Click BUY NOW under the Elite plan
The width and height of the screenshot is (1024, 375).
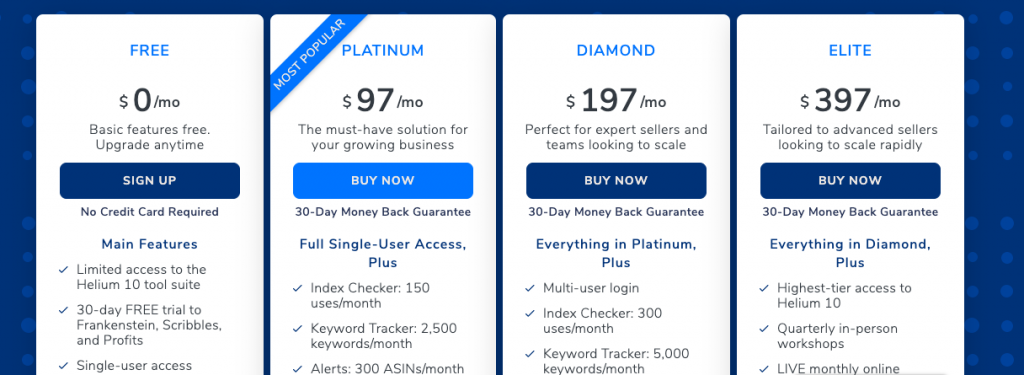[x=850, y=180]
